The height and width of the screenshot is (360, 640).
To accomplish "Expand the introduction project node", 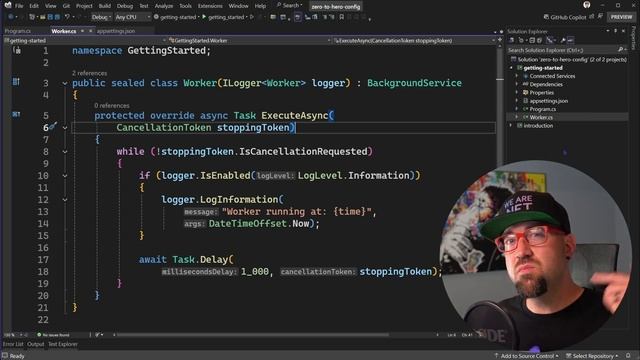I will coord(511,126).
